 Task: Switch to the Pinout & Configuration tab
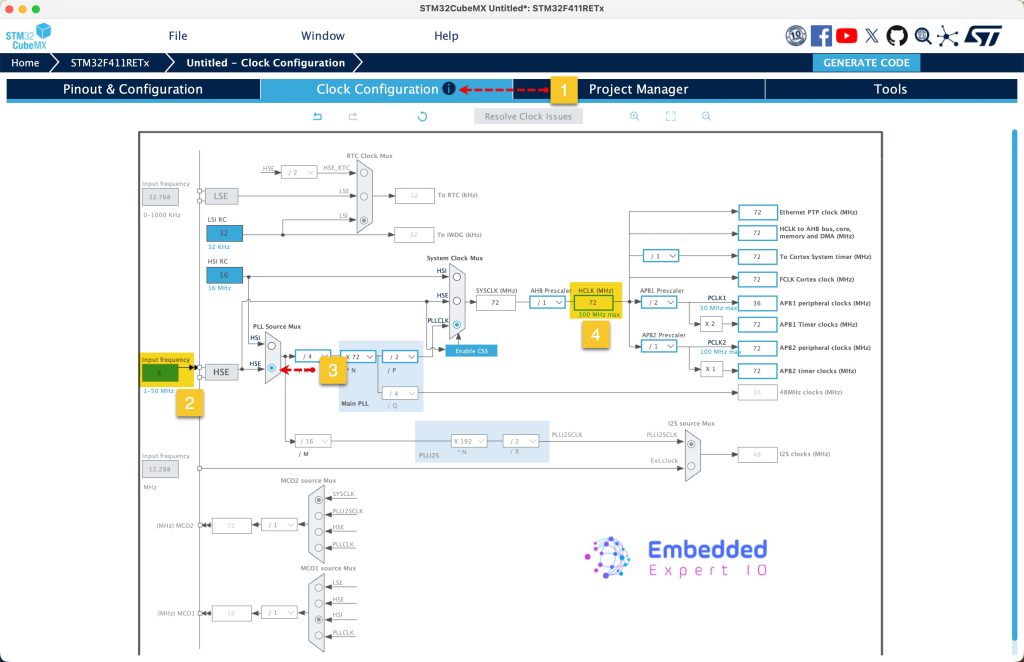pyautogui.click(x=133, y=89)
